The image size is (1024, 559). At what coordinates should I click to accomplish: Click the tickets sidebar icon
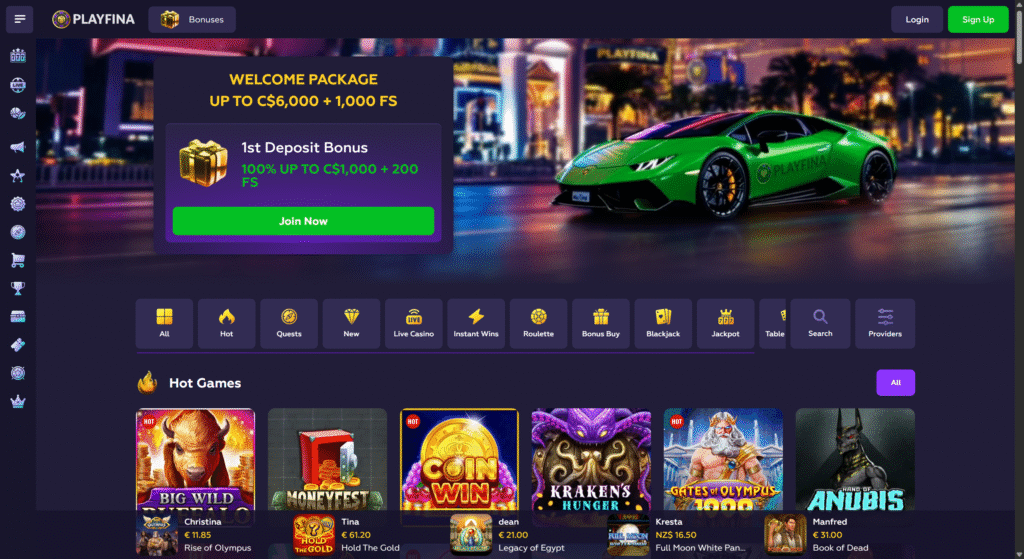(18, 345)
